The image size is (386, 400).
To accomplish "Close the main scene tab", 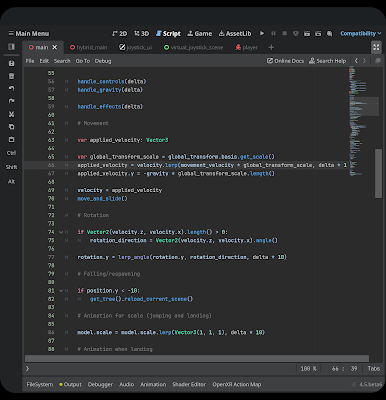I will [55, 47].
